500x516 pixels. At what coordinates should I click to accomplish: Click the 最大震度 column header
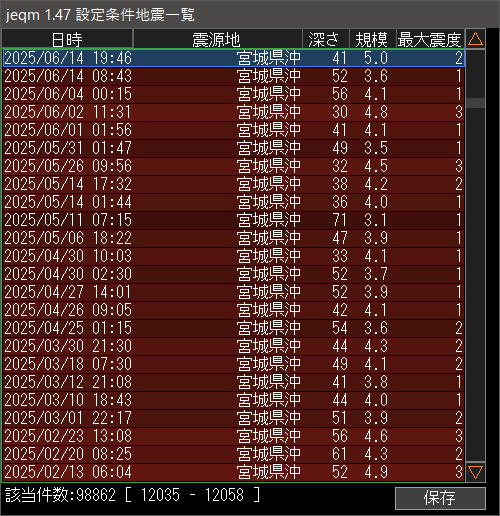pyautogui.click(x=430, y=39)
